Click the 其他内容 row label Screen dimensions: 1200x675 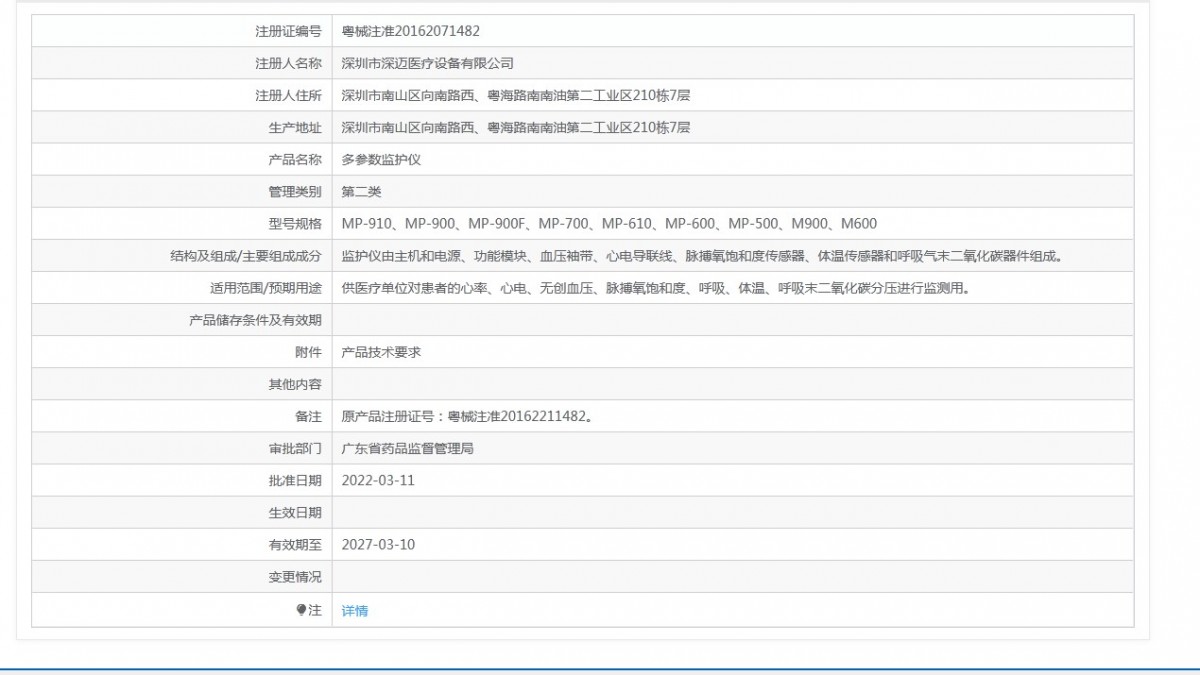(296, 384)
